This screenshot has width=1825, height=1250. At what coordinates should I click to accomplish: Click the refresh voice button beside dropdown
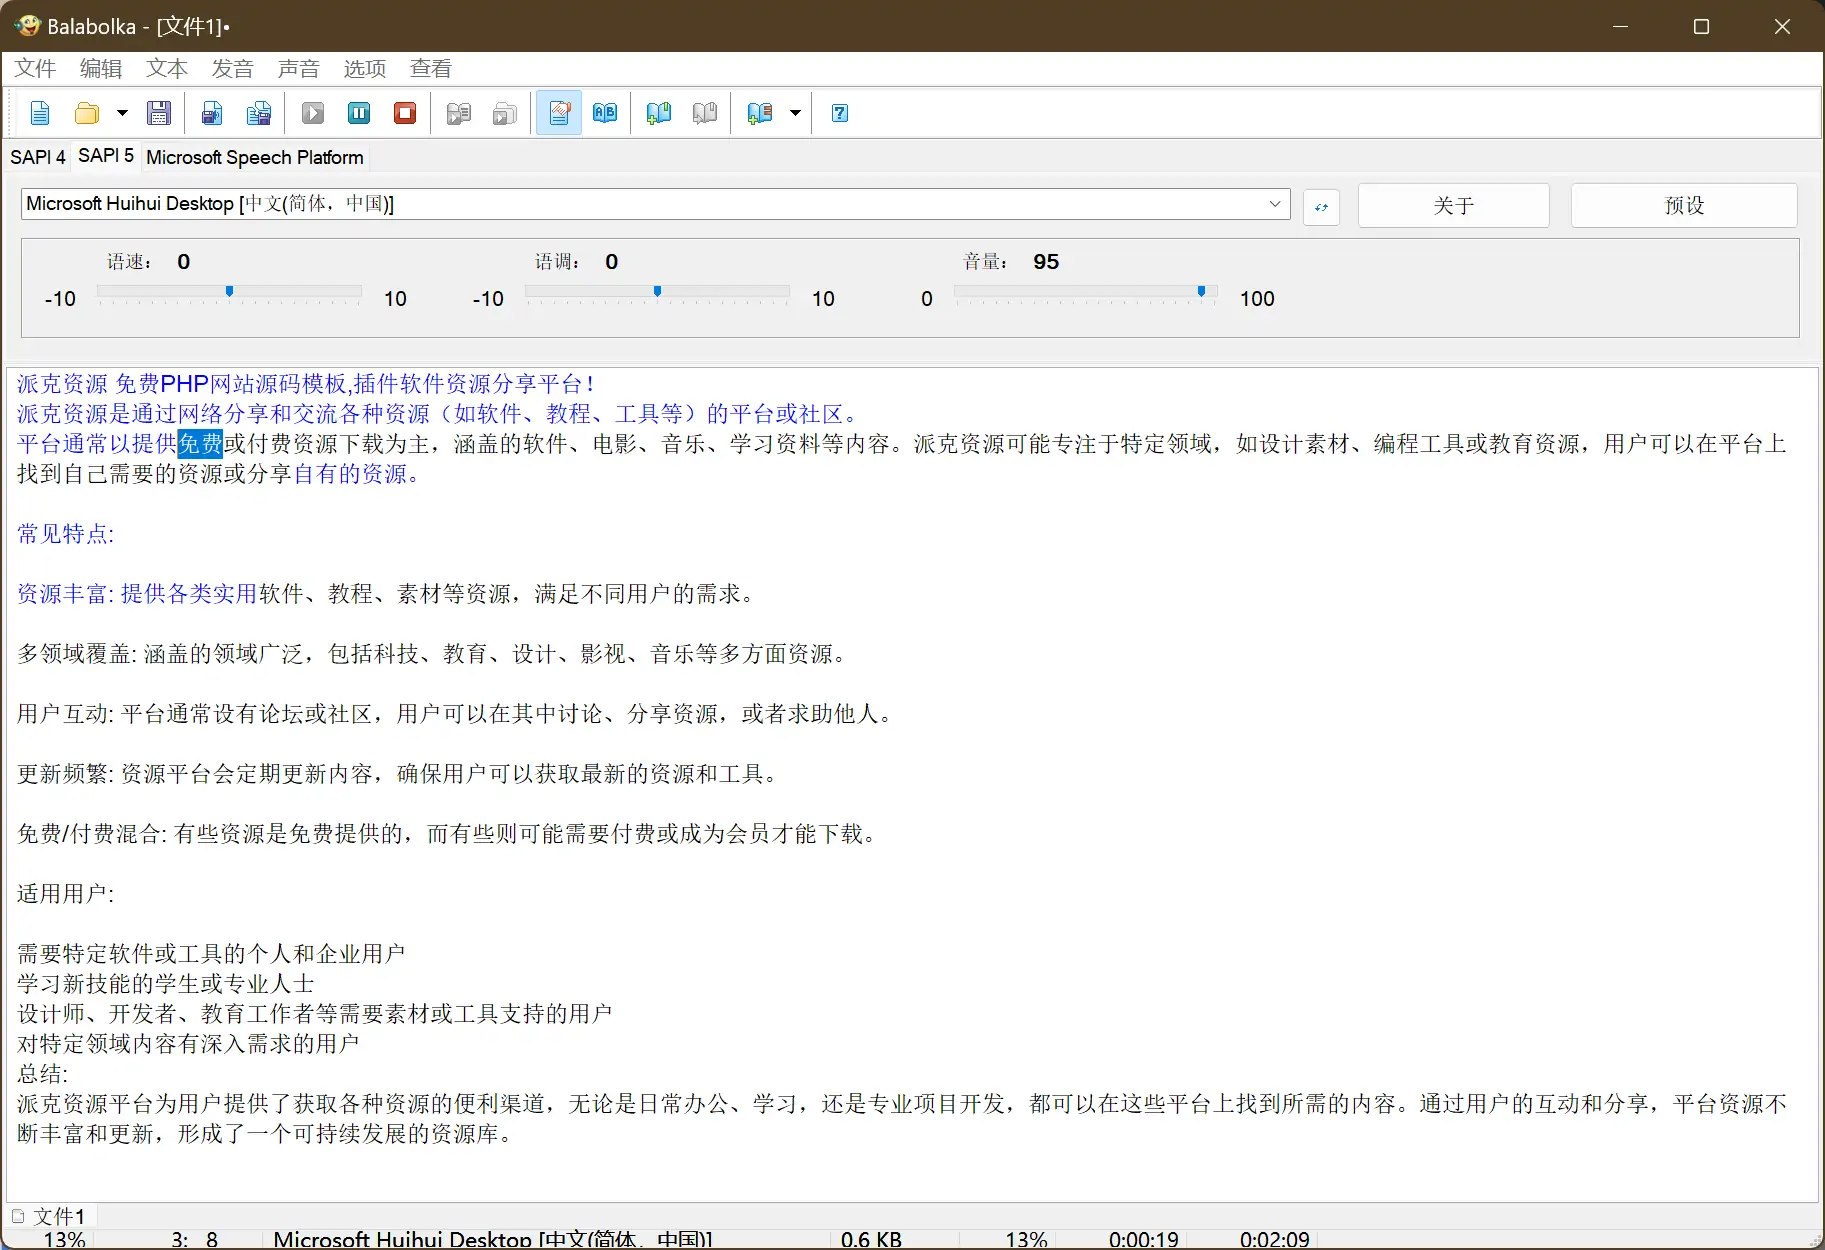1321,207
